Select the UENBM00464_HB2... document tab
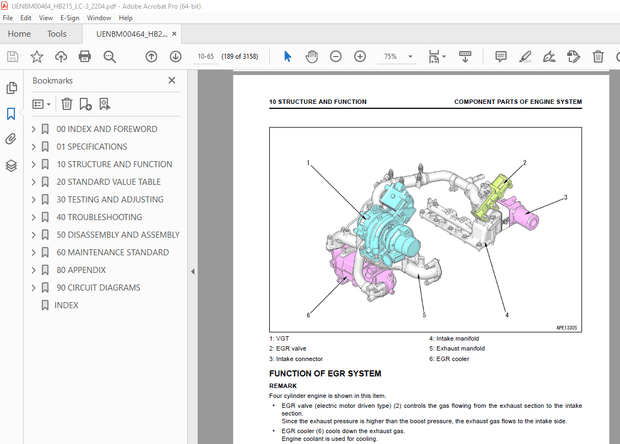 point(131,34)
